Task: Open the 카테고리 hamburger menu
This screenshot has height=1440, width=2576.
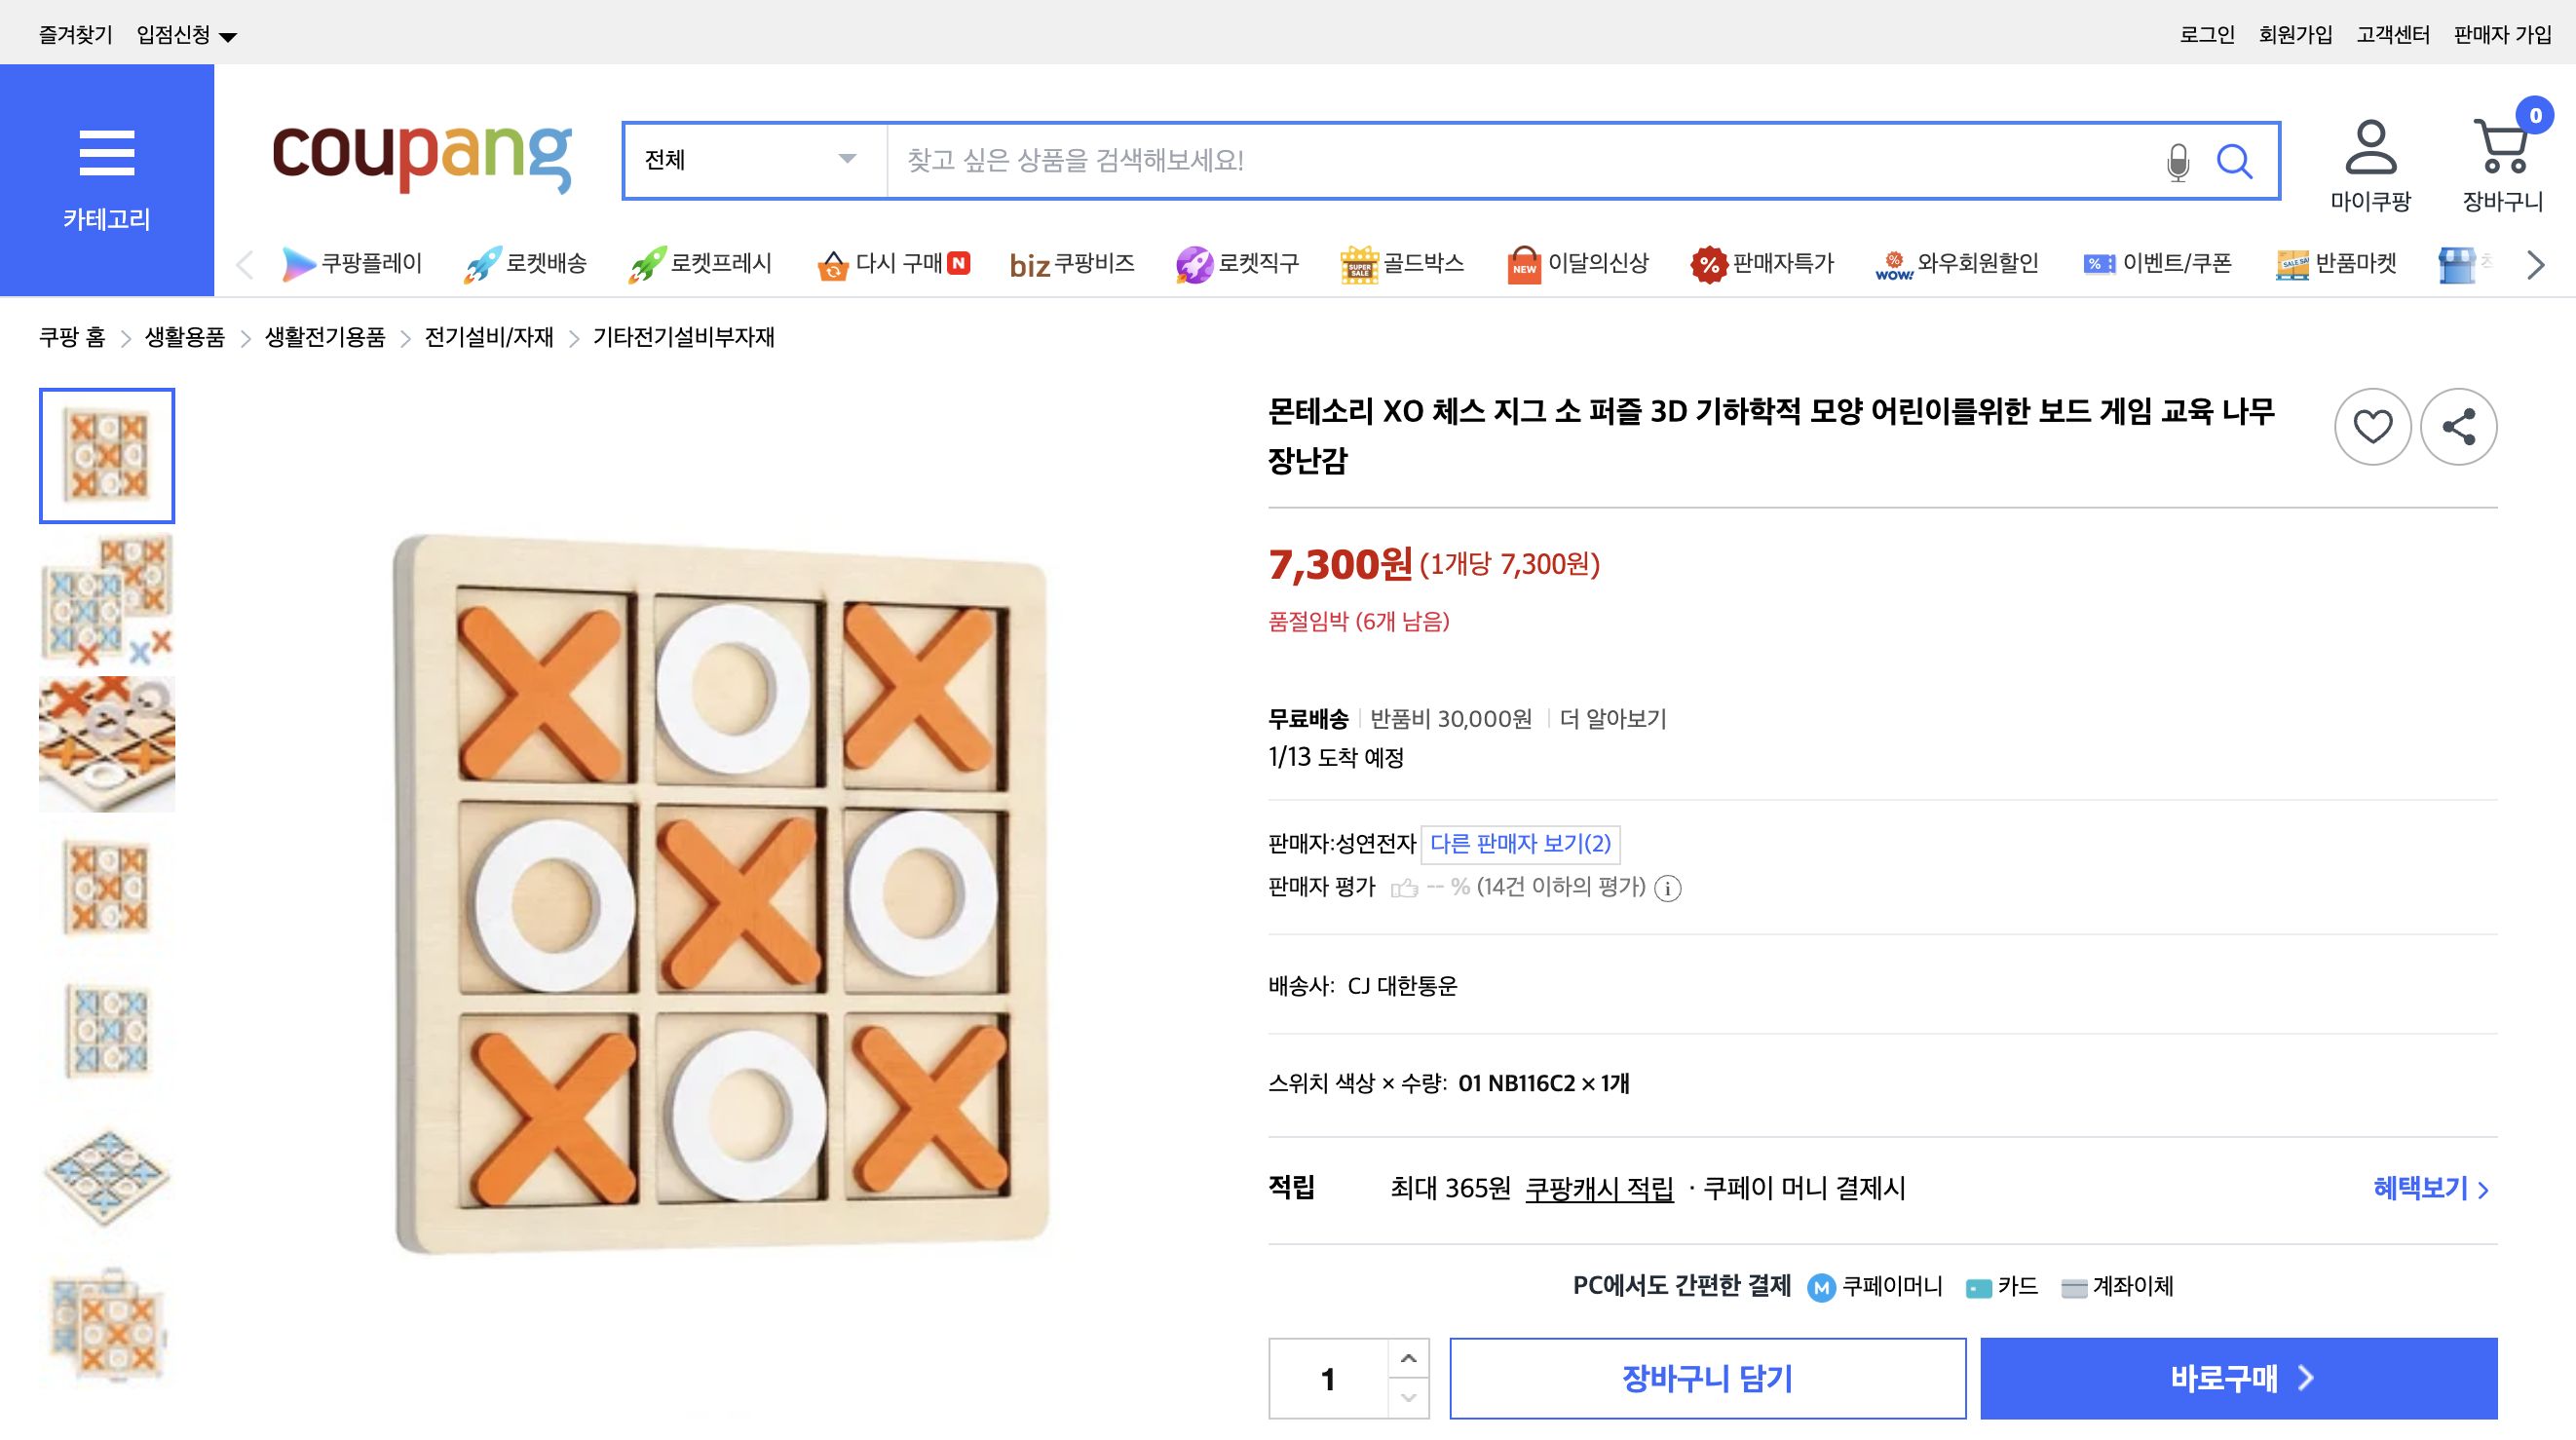Action: (x=107, y=155)
